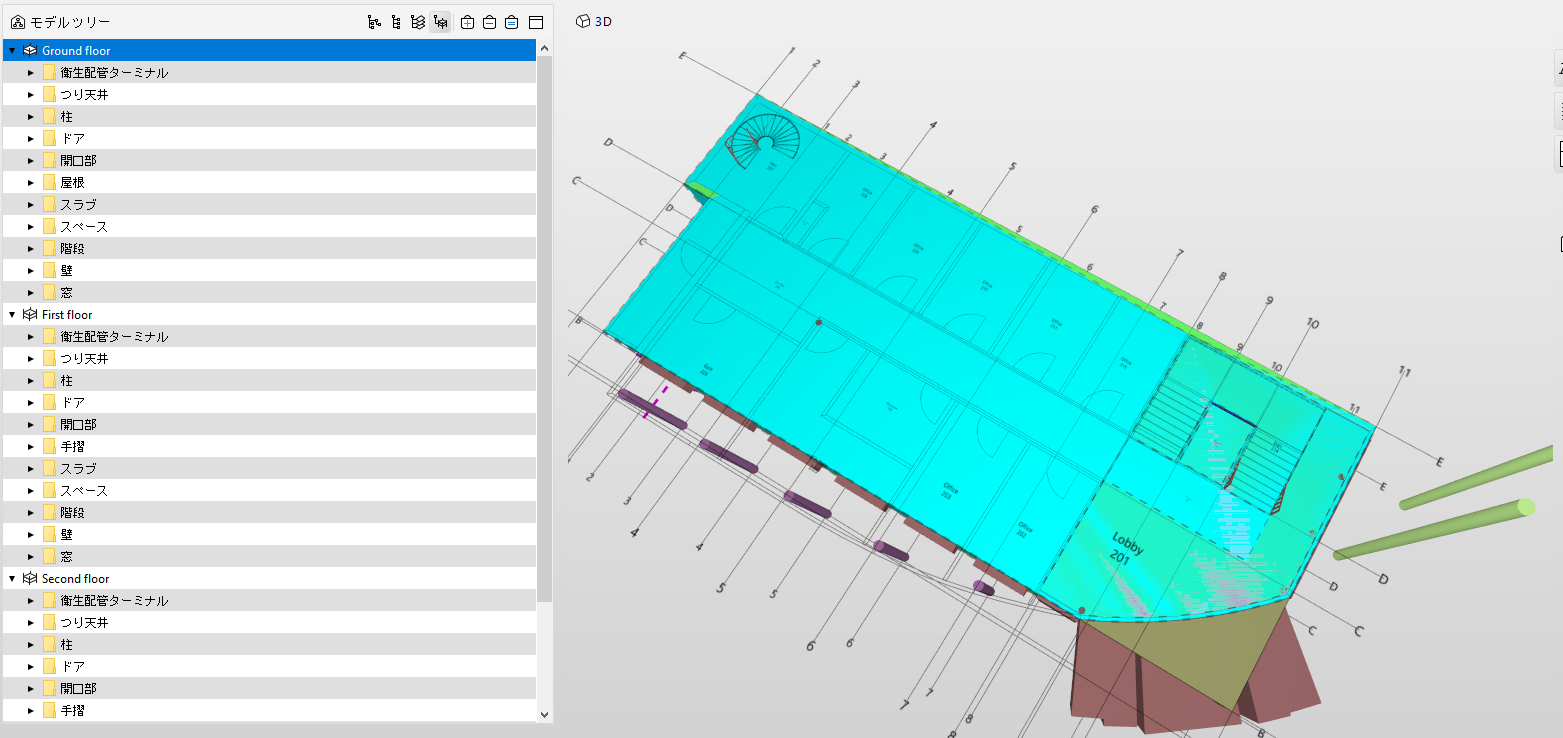Viewport: 1563px width, 738px height.
Task: Click the First floor storey icon
Action: [x=30, y=314]
